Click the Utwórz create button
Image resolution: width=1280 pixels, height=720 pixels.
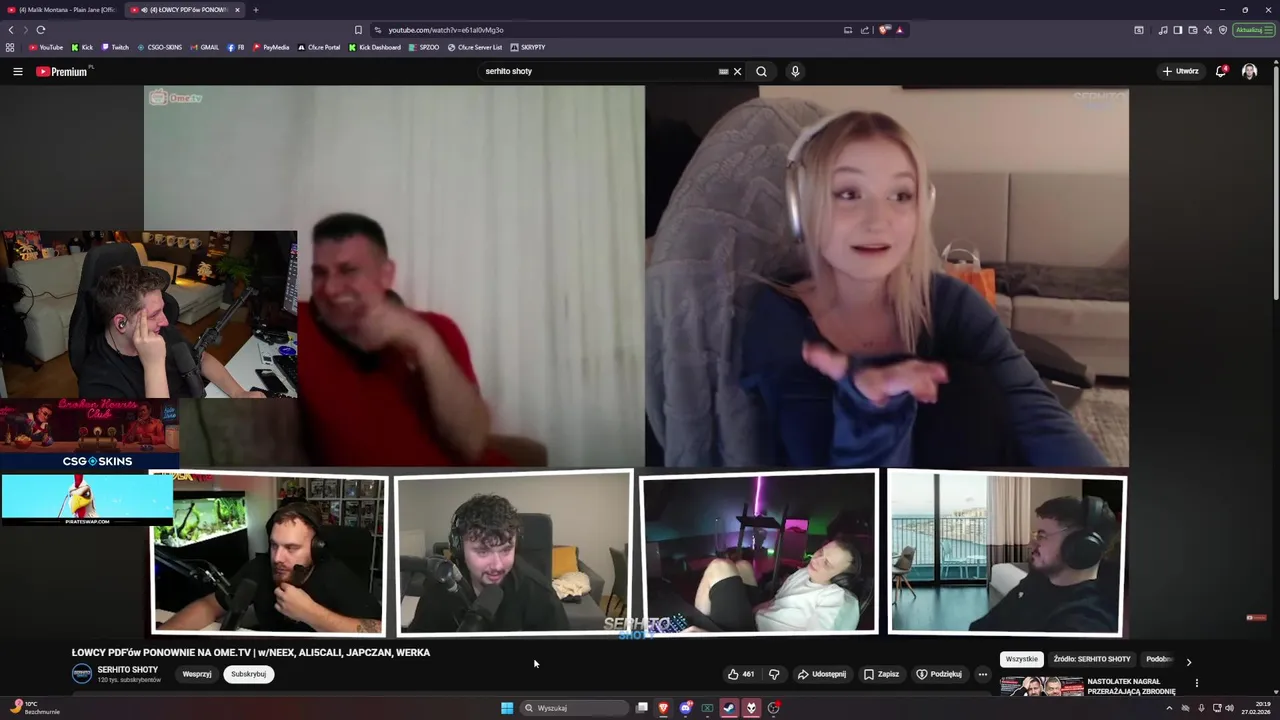pos(1181,71)
